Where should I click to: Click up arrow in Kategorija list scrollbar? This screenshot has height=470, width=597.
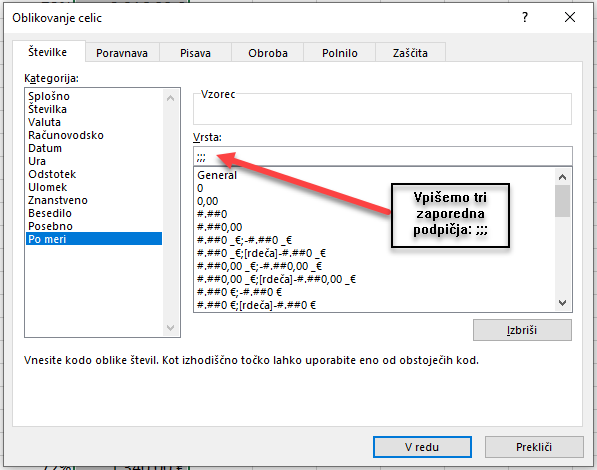tap(171, 98)
